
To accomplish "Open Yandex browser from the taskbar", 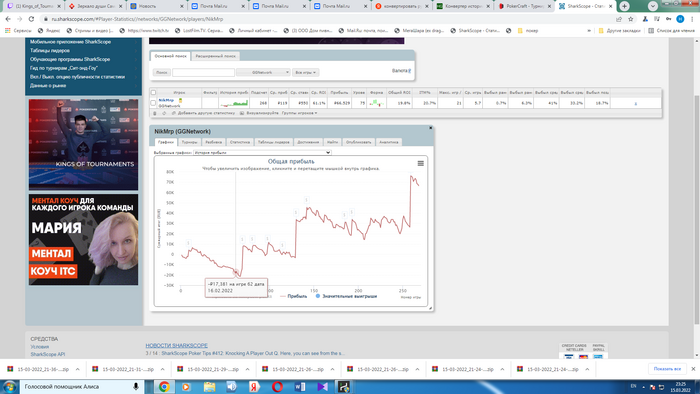I will click(254, 387).
